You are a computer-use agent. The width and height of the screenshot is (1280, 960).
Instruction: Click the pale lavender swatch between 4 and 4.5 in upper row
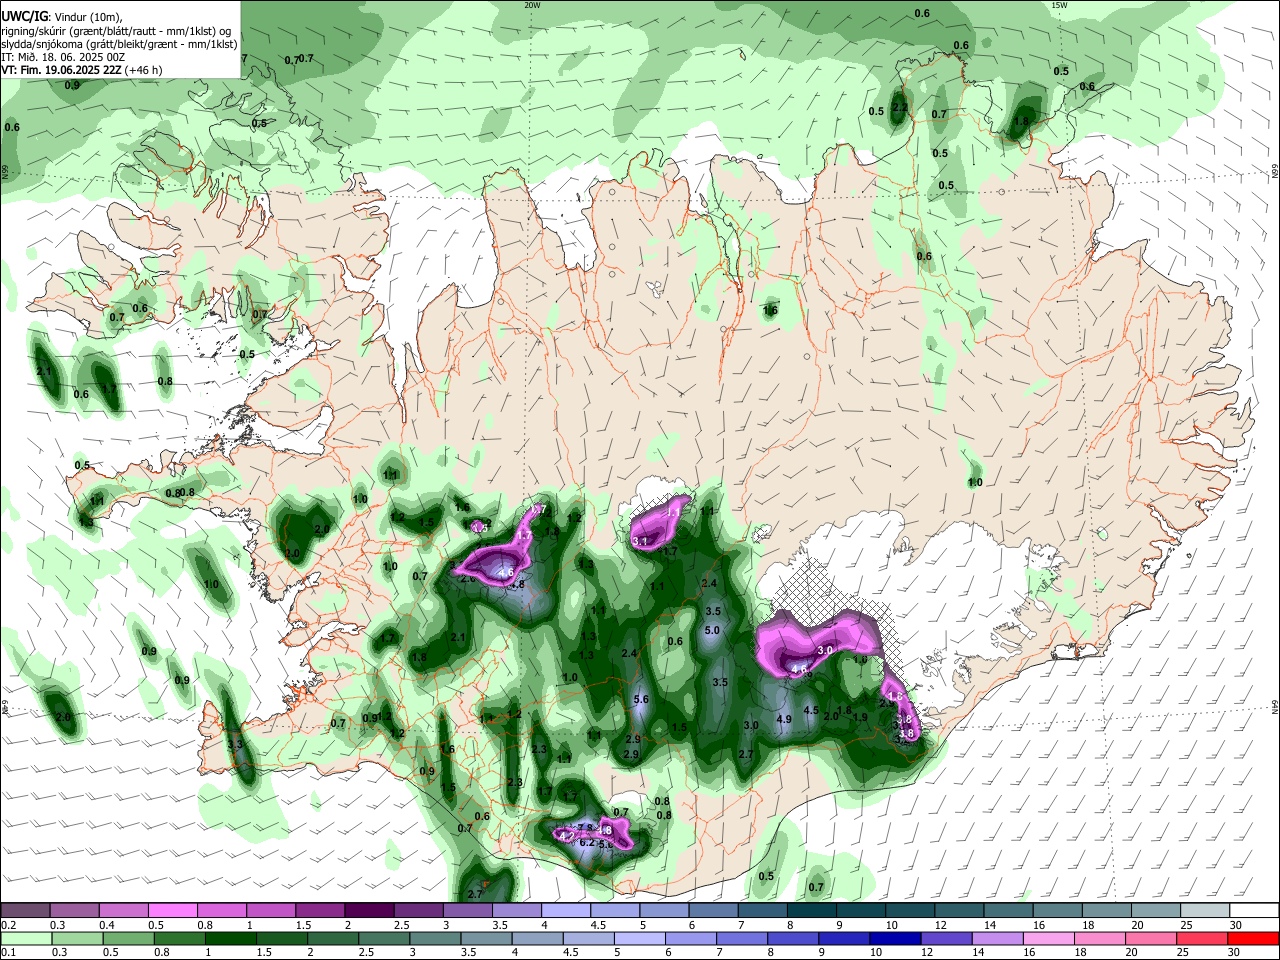[x=565, y=910]
